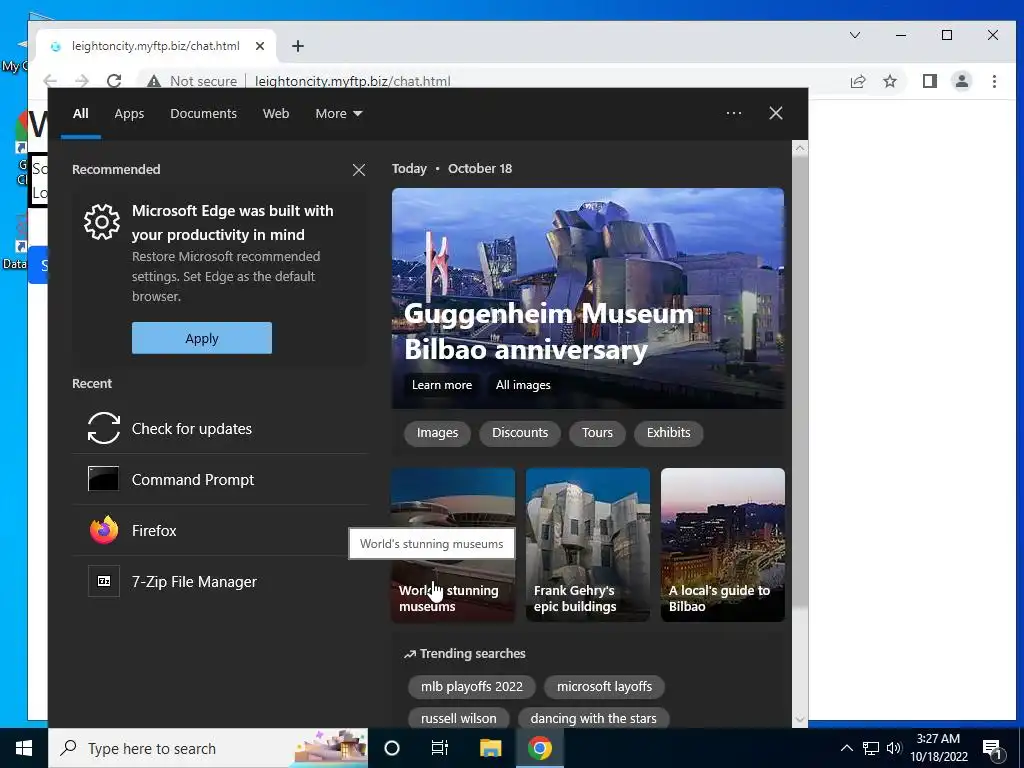Go forward in Chrome
The height and width of the screenshot is (768, 1024).
point(82,81)
